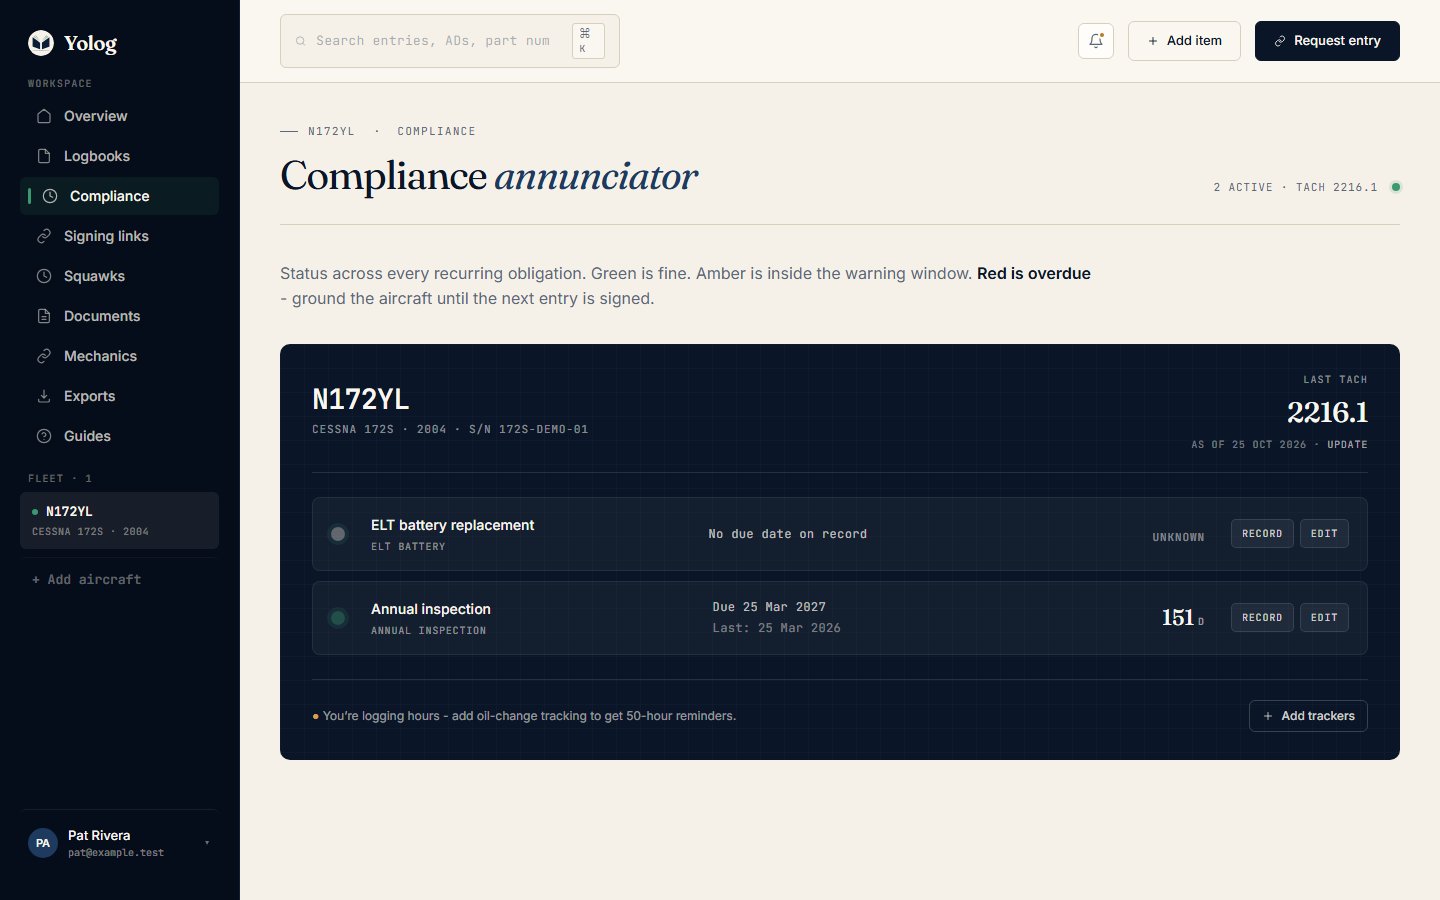
Task: Click the green tach status dot in header
Action: click(1396, 187)
